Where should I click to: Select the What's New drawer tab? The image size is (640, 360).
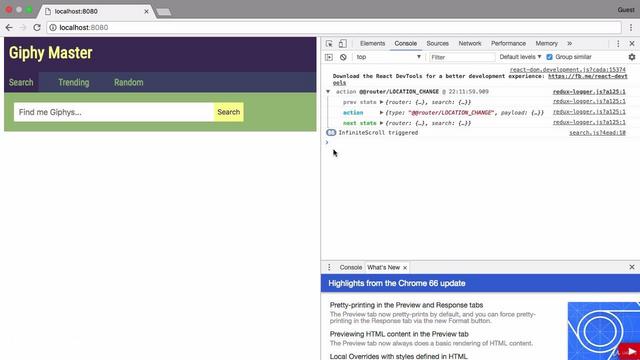point(383,267)
